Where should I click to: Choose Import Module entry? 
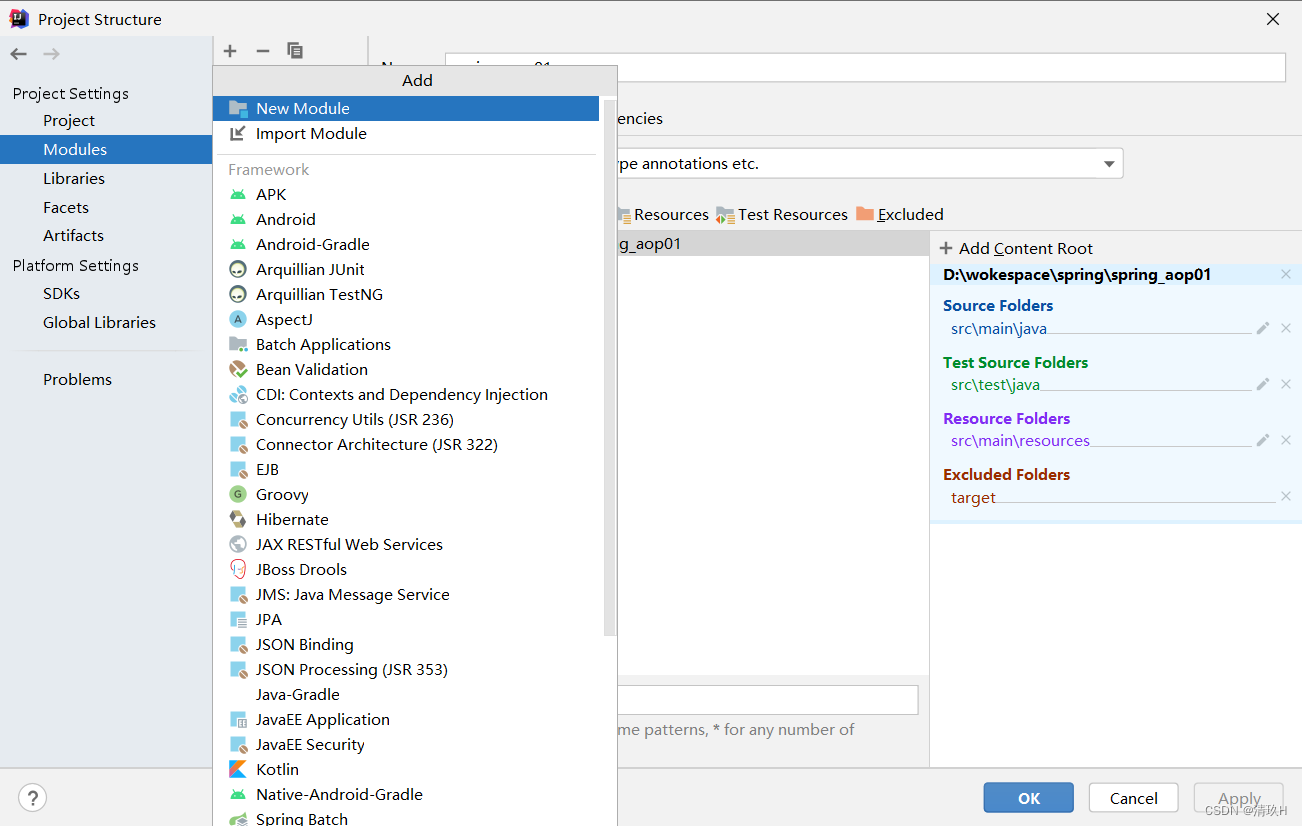pos(406,133)
